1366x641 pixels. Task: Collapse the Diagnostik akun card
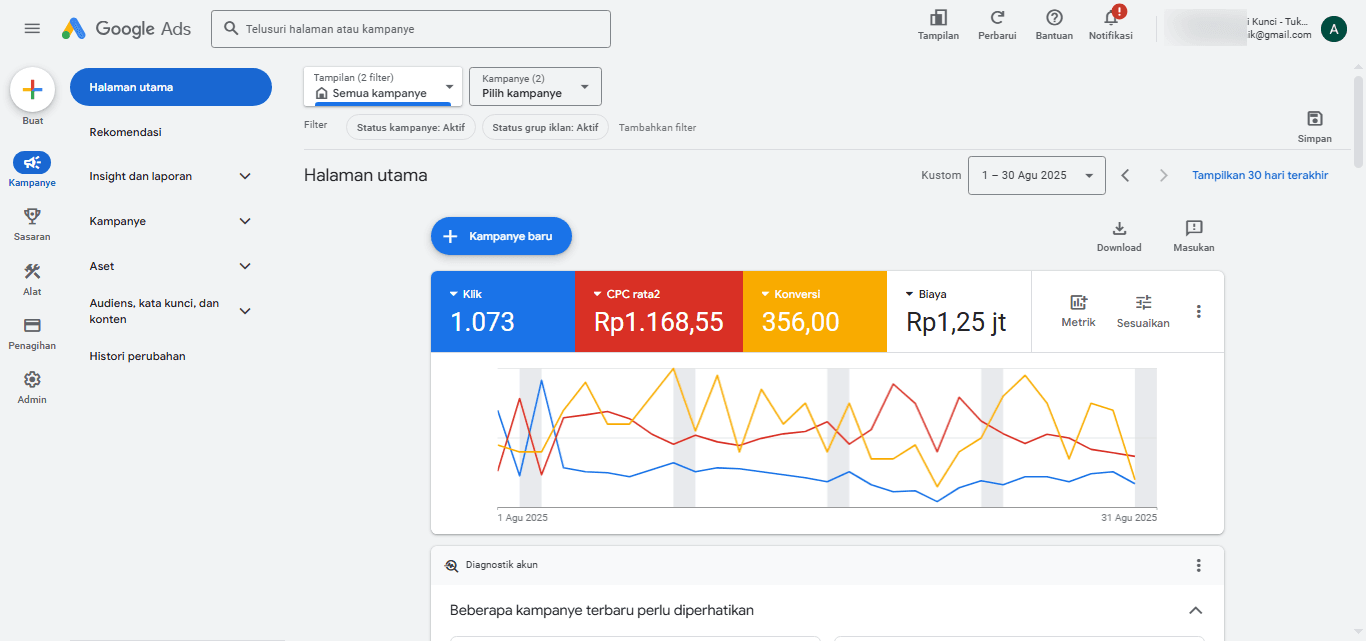click(x=1195, y=610)
